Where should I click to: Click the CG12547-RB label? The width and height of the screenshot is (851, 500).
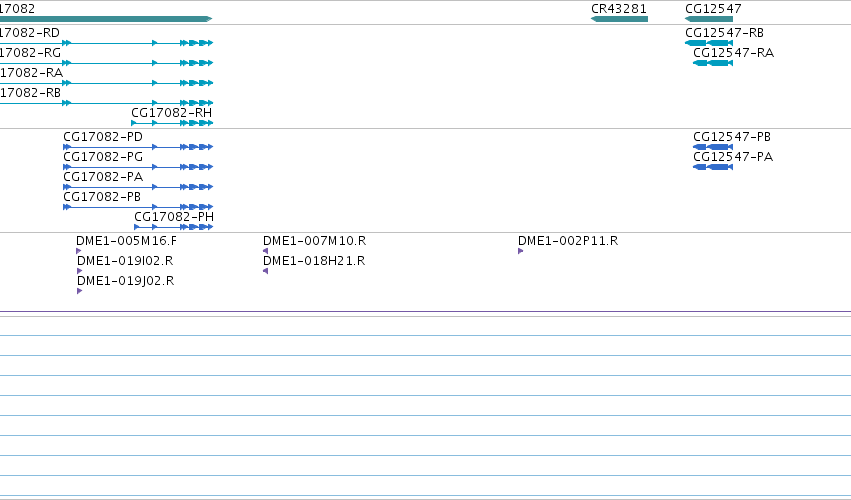(725, 33)
